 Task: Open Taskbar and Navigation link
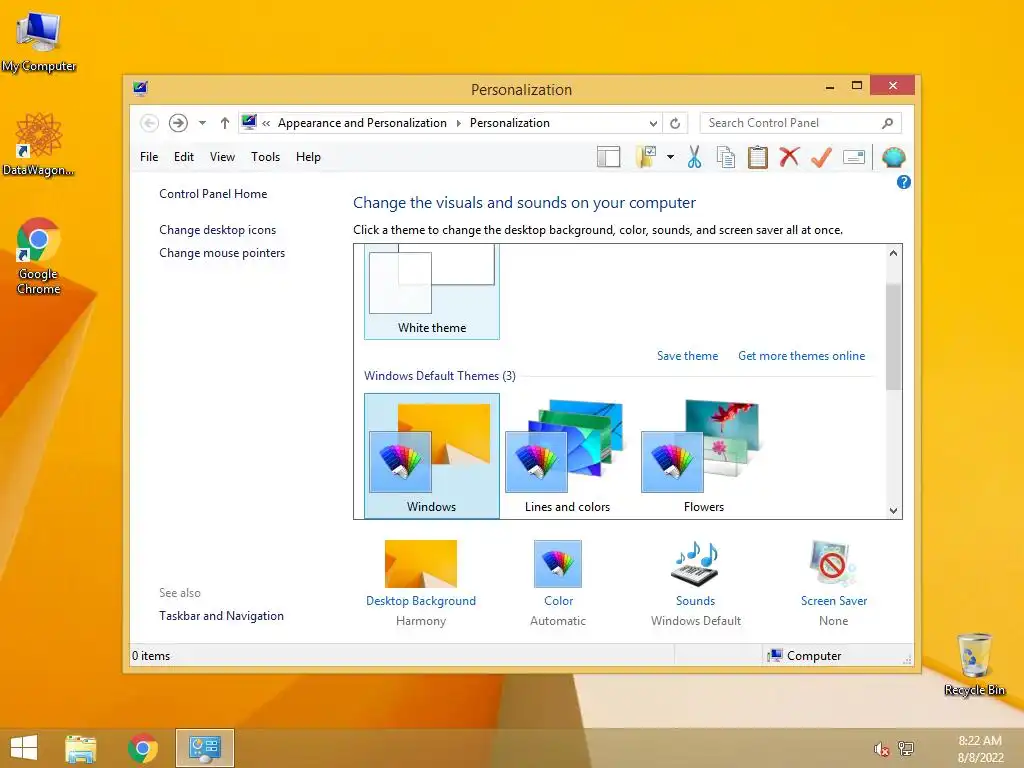coord(221,616)
